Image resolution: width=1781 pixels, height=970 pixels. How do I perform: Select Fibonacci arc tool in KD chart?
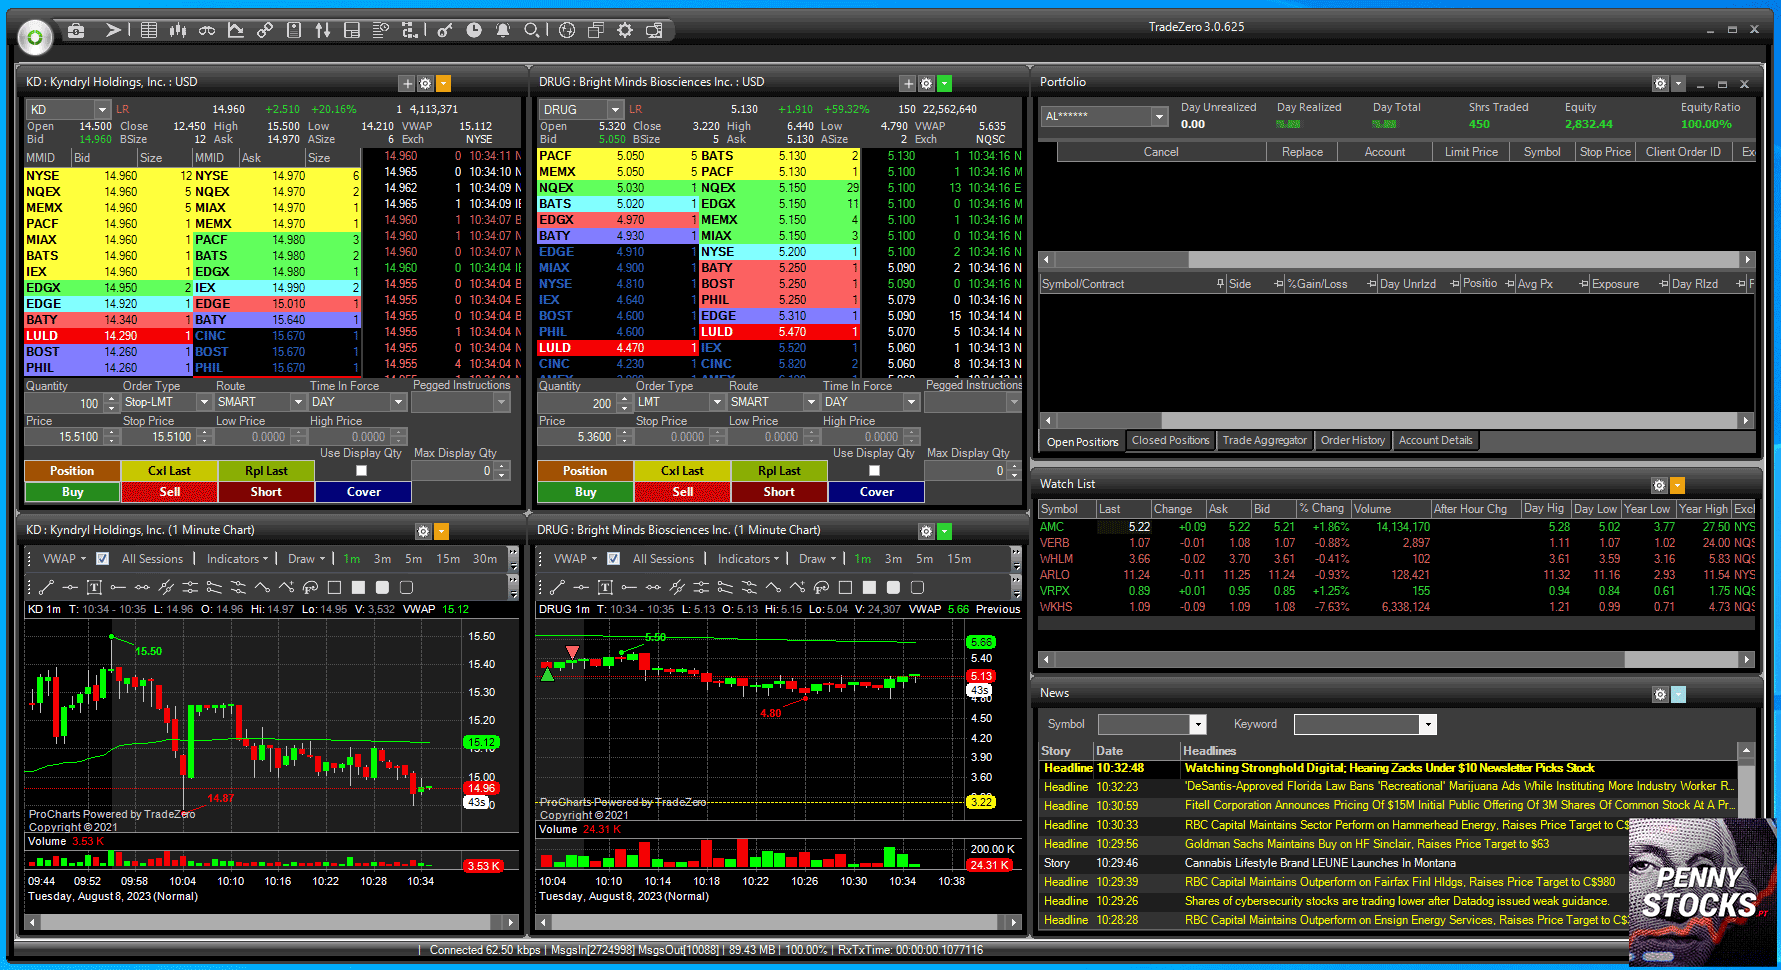(310, 587)
